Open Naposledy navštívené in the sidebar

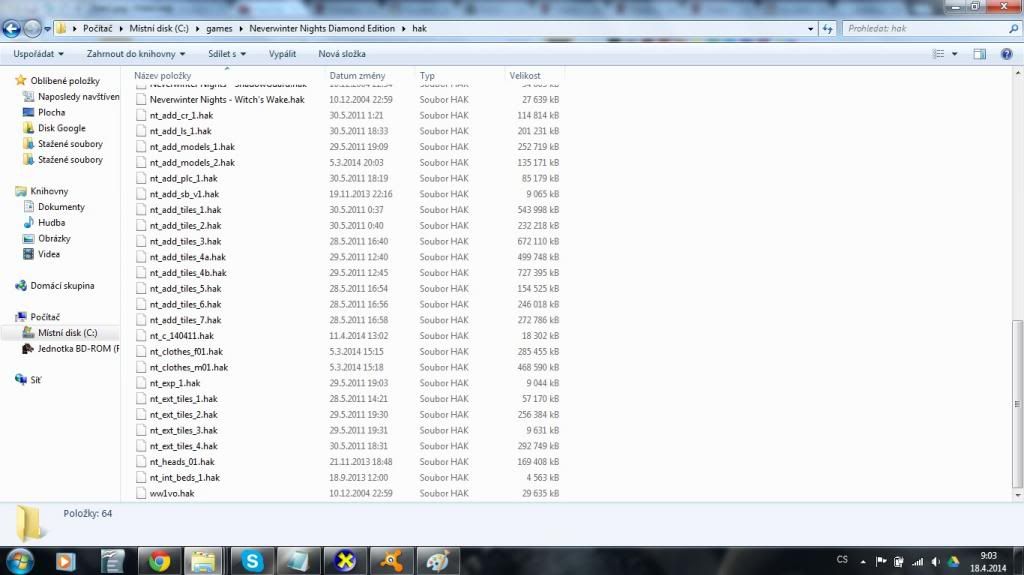pyautogui.click(x=78, y=97)
